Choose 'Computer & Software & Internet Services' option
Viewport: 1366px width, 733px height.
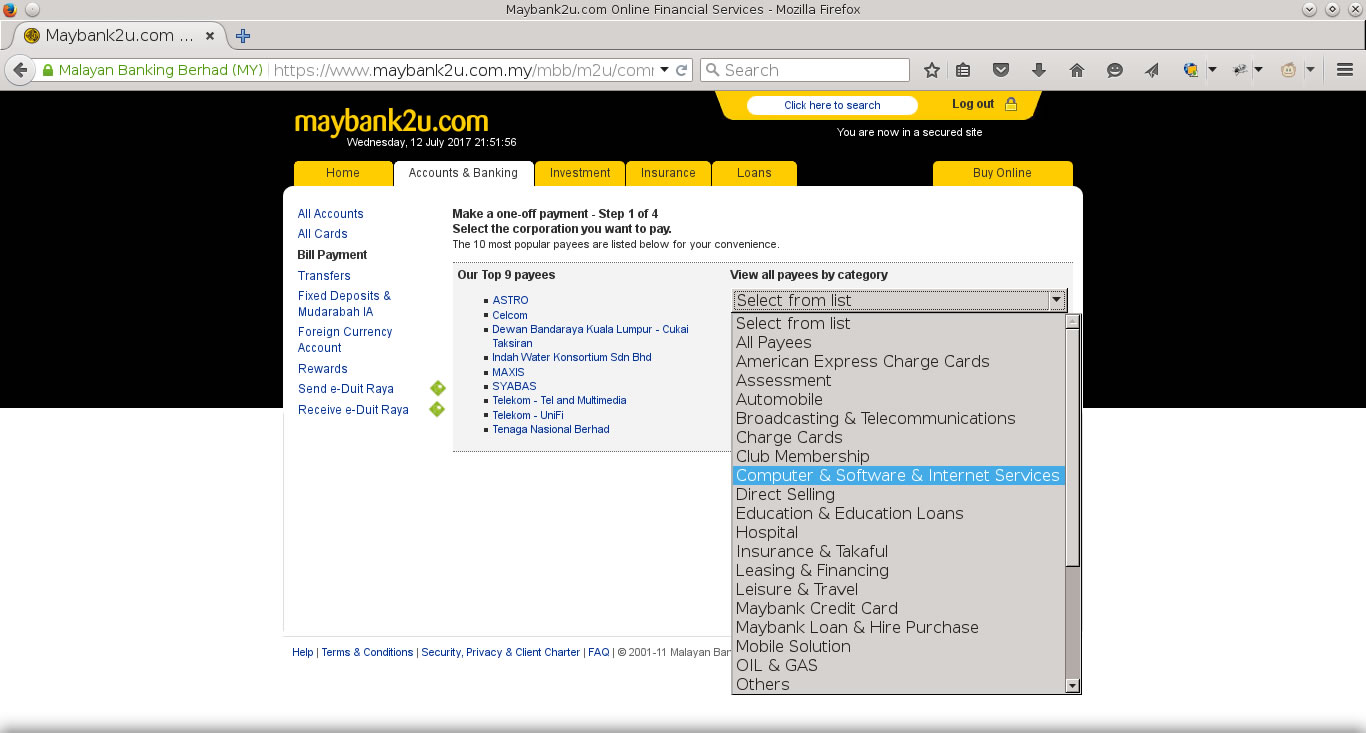[898, 475]
